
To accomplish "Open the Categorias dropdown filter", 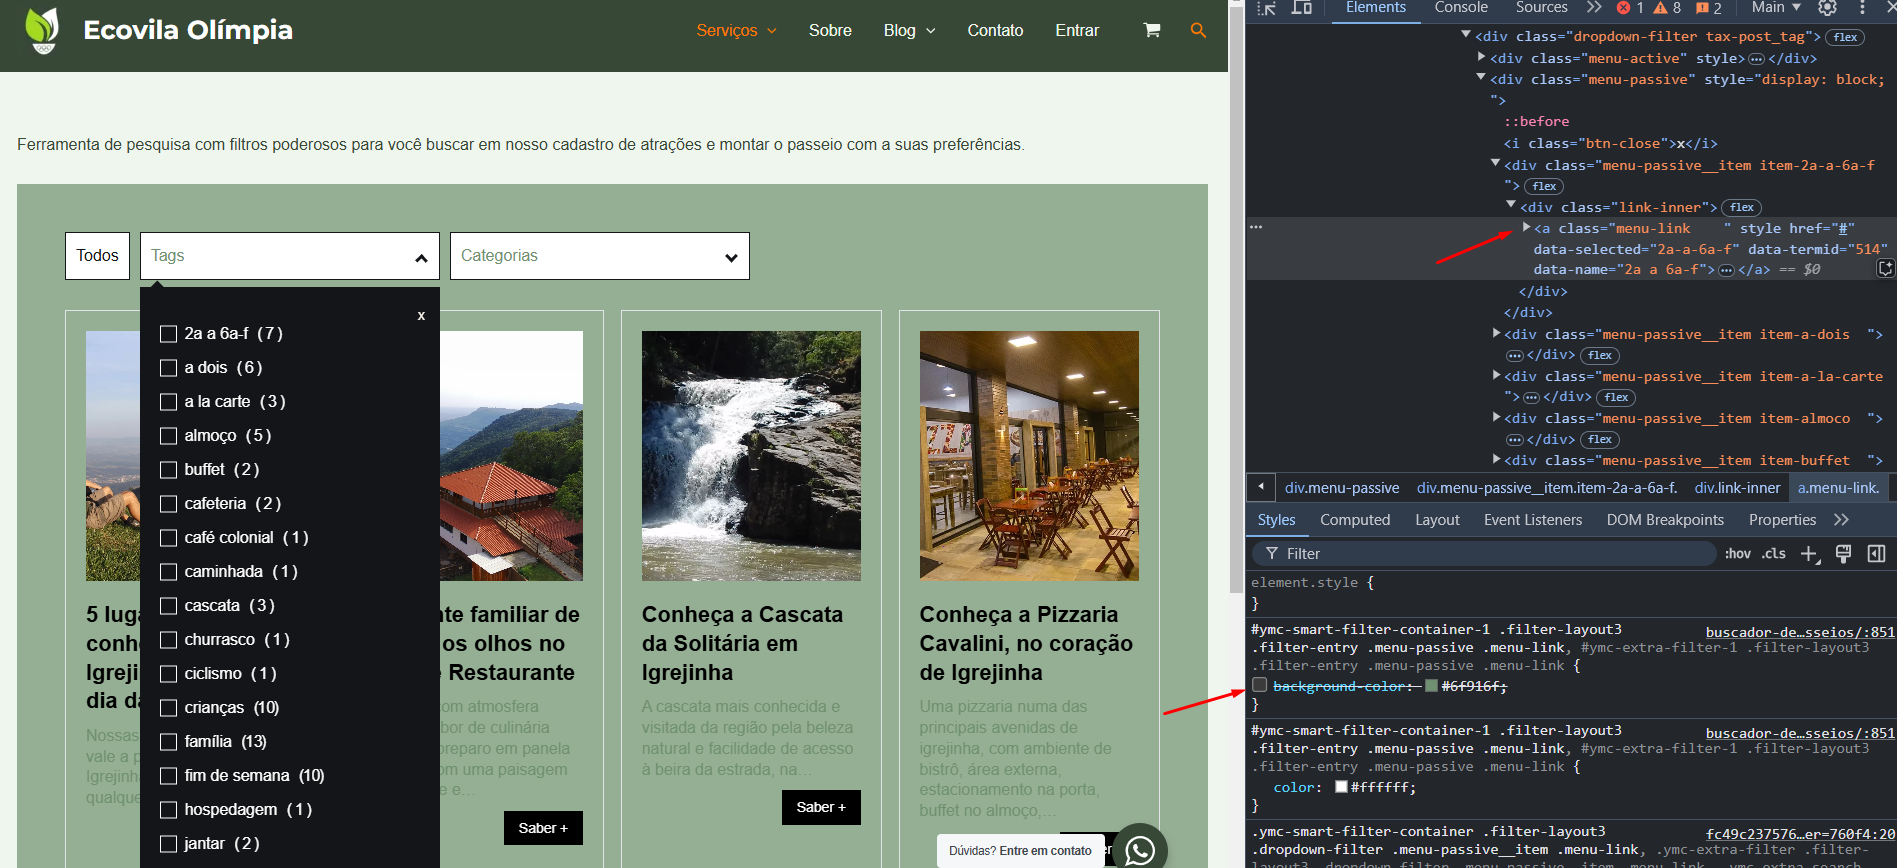I will click(x=600, y=256).
